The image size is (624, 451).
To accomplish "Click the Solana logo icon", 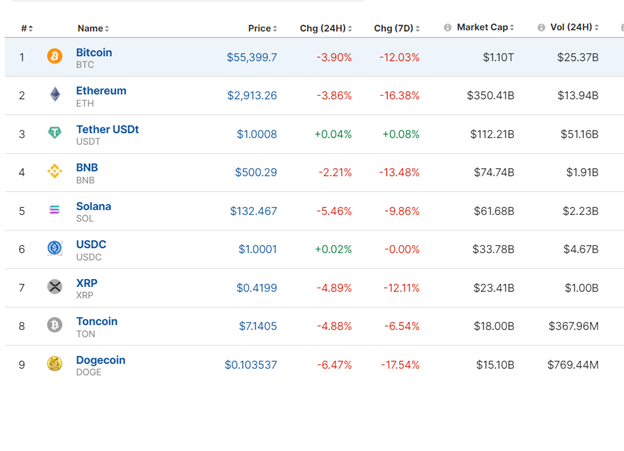I will point(54,210).
